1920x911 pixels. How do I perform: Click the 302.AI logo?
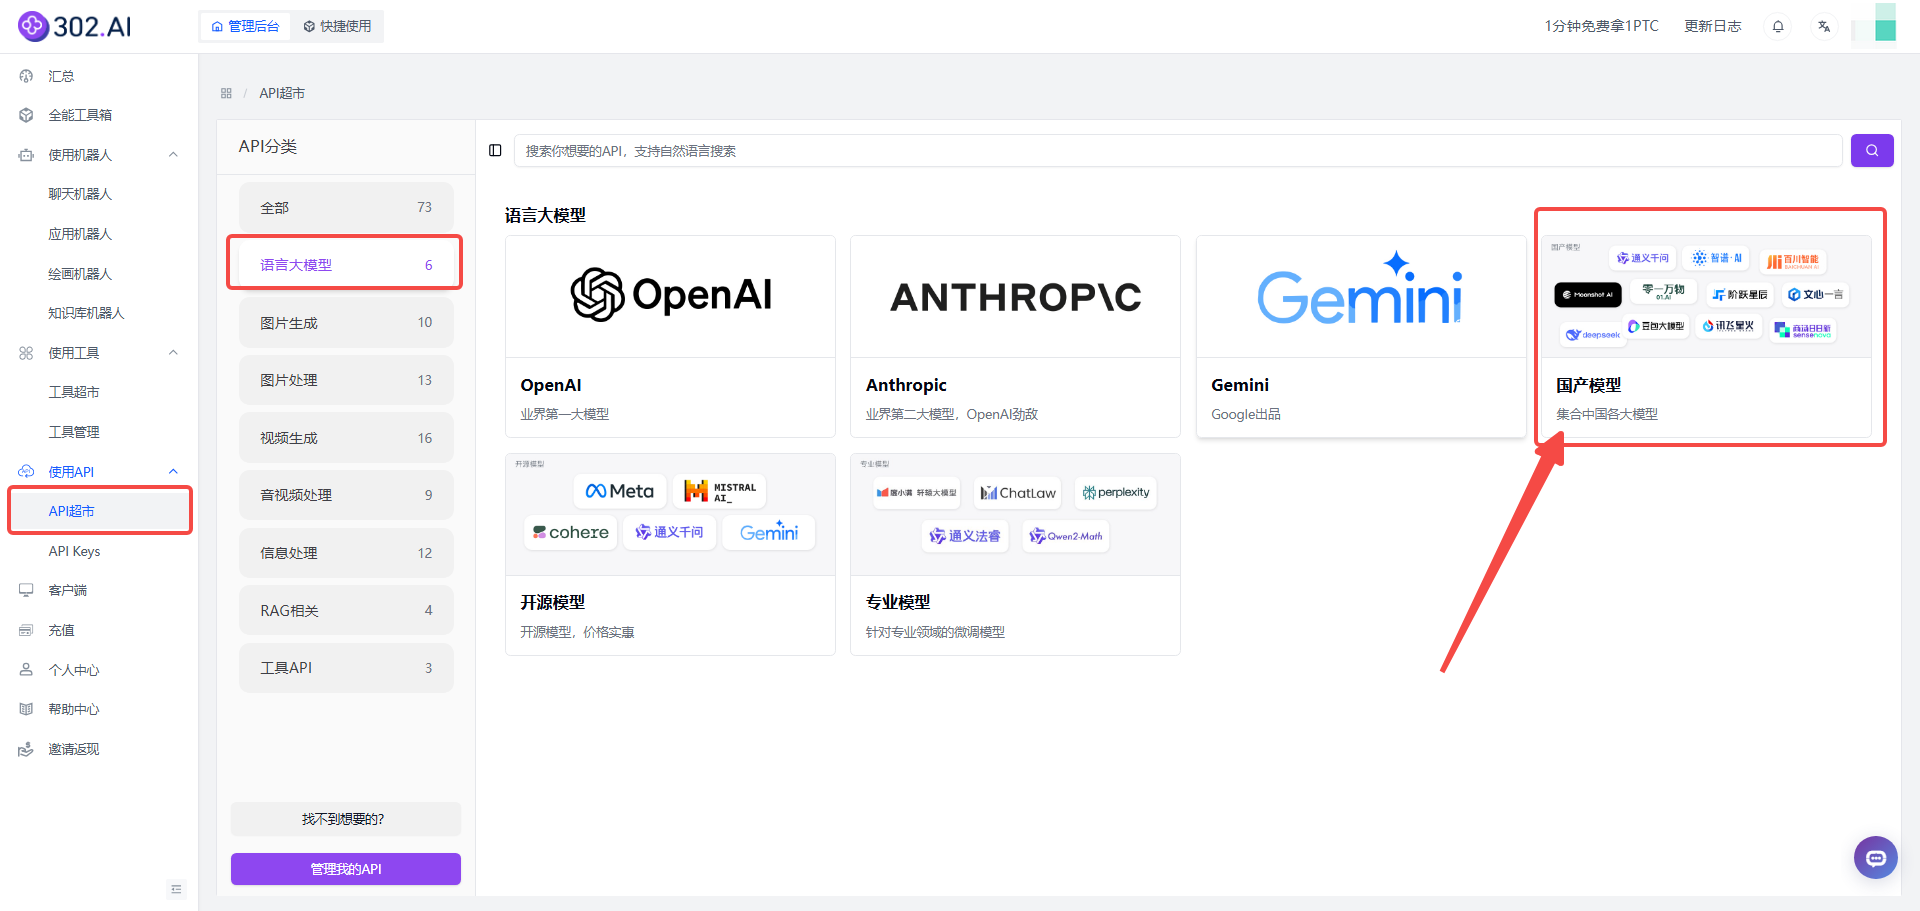tap(75, 26)
